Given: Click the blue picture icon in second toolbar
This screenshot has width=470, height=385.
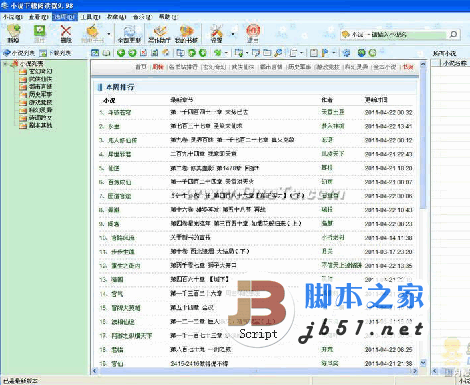Looking at the screenshot, I should pyautogui.click(x=95, y=53).
